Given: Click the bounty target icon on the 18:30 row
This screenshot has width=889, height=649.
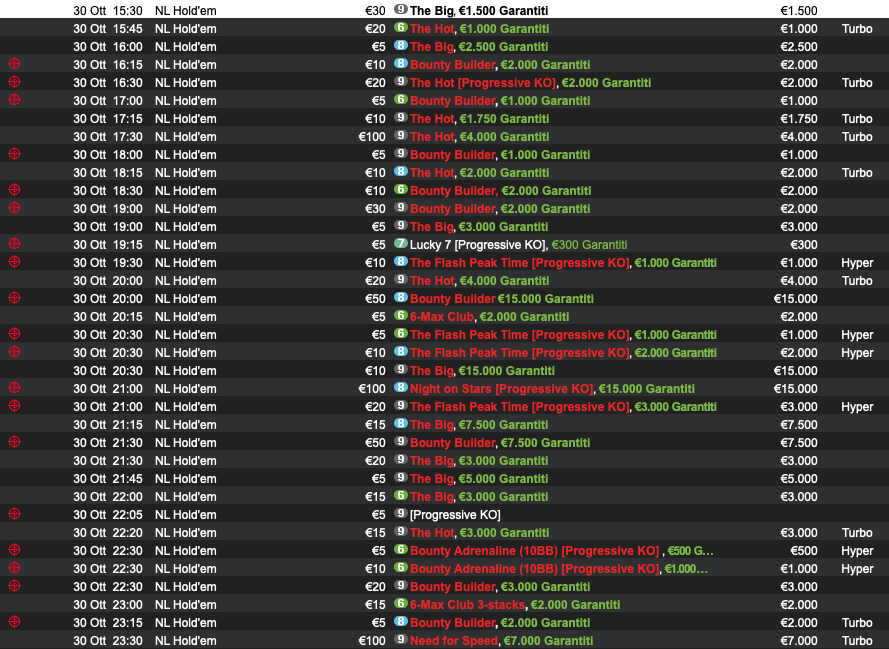Looking at the screenshot, I should [x=15, y=190].
